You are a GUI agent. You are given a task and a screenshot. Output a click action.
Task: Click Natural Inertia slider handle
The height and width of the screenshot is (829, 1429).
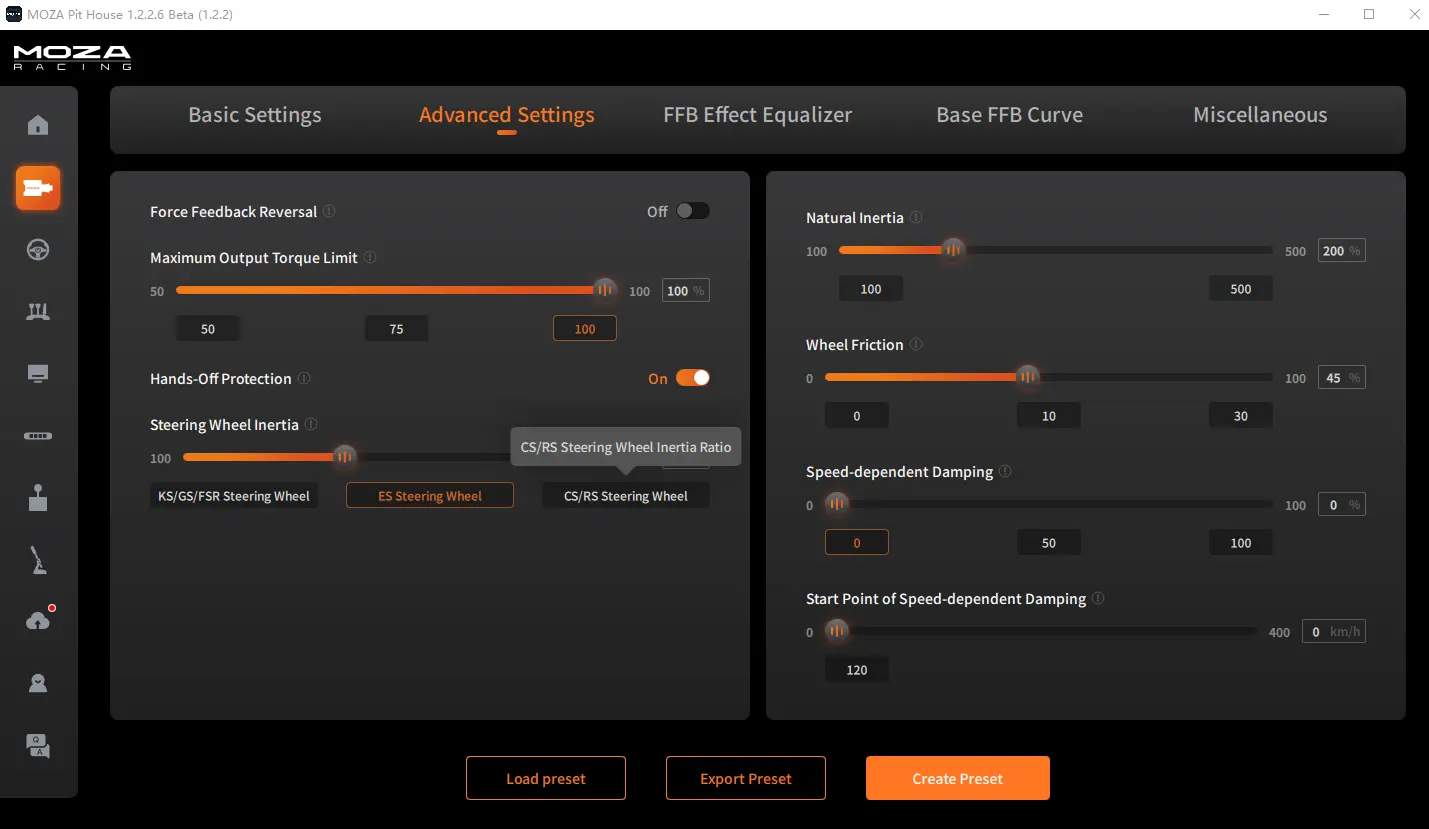954,250
